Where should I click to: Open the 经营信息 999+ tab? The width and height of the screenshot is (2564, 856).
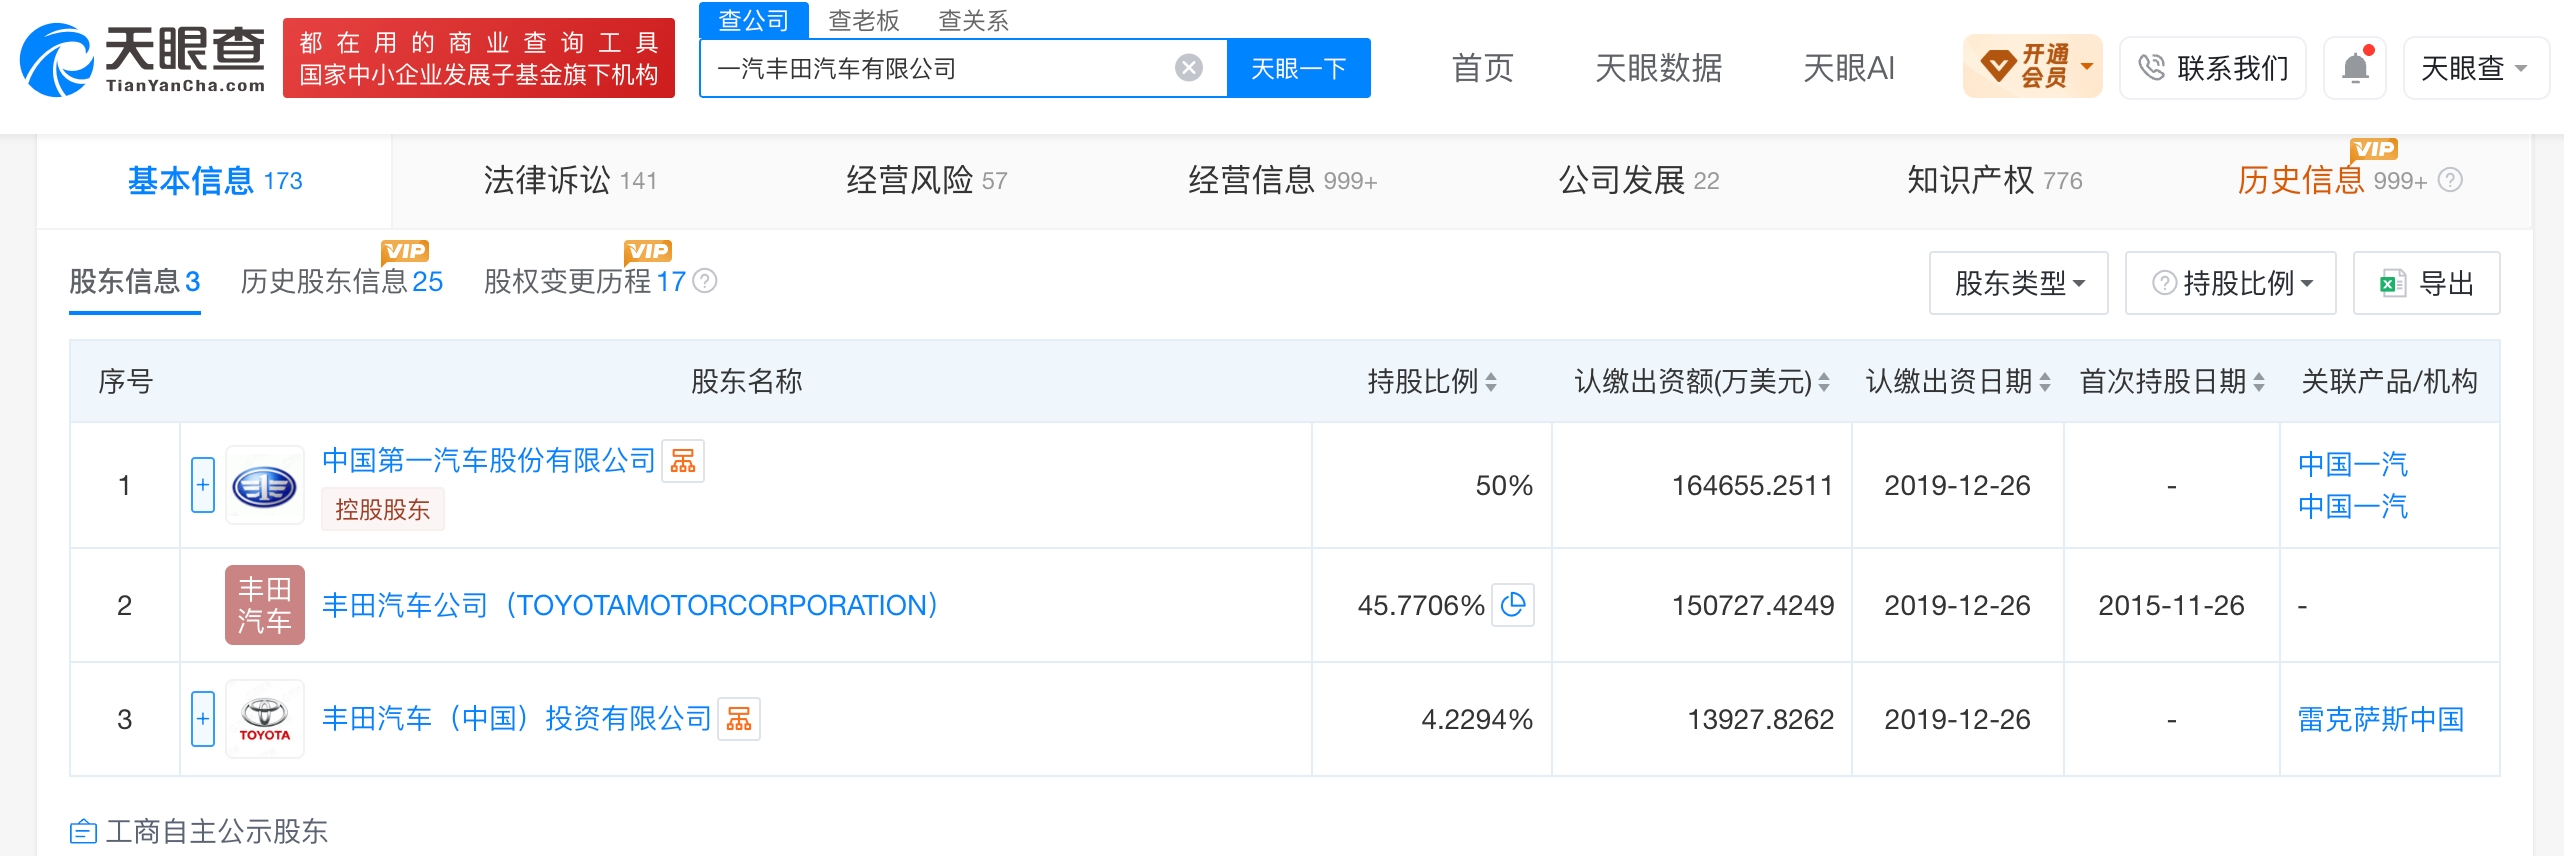(1282, 181)
